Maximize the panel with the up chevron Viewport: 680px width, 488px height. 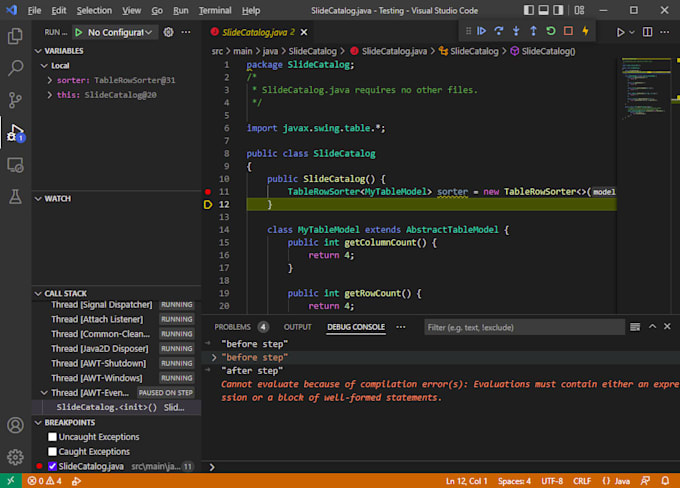click(652, 327)
